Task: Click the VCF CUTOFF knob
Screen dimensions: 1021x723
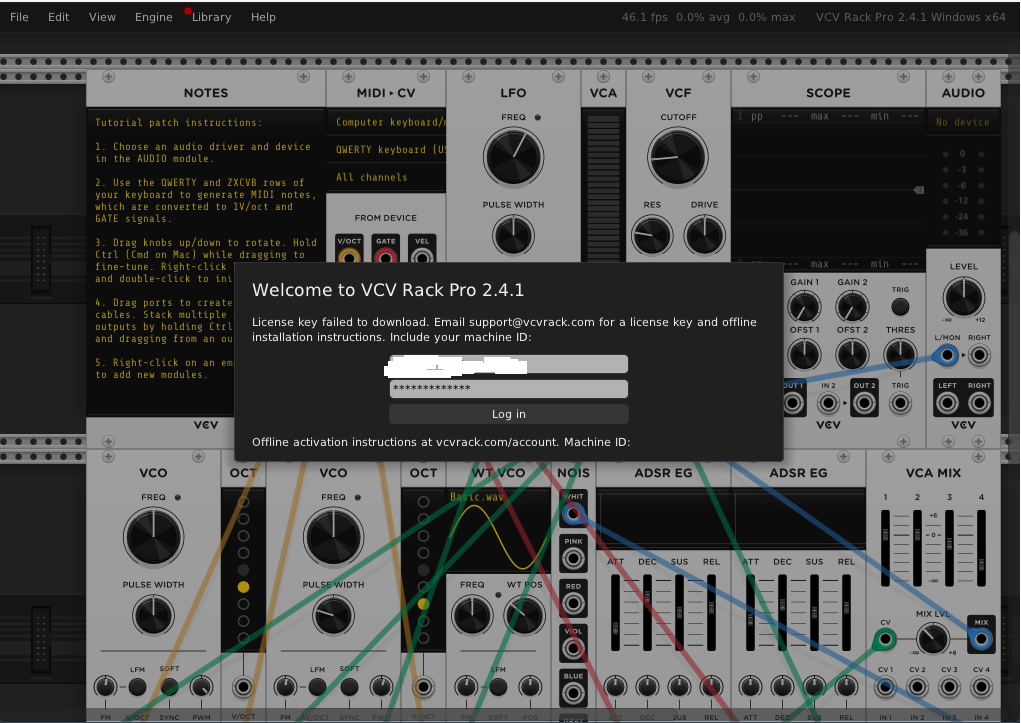Action: point(678,159)
